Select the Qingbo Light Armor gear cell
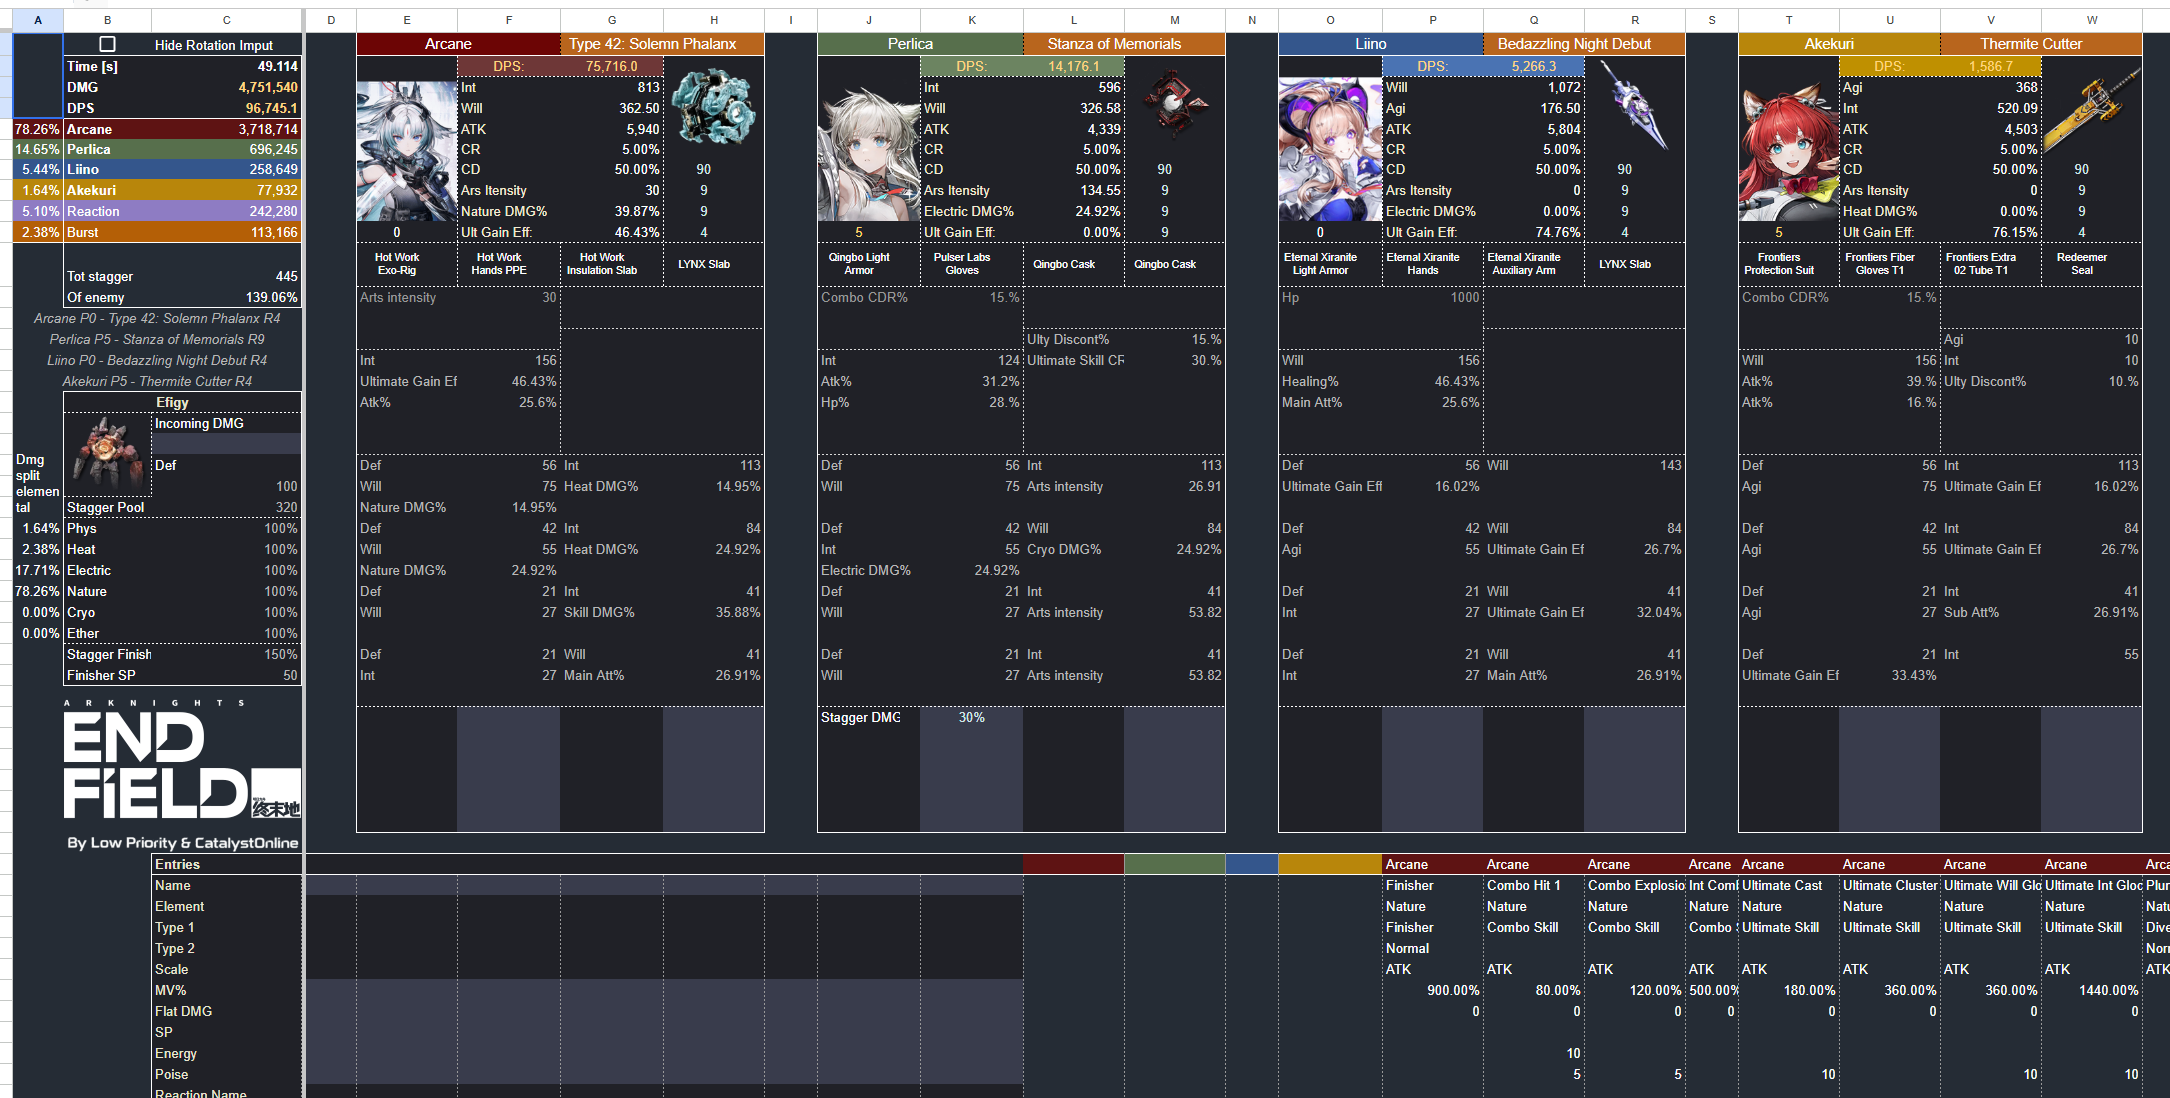2170x1098 pixels. point(868,264)
